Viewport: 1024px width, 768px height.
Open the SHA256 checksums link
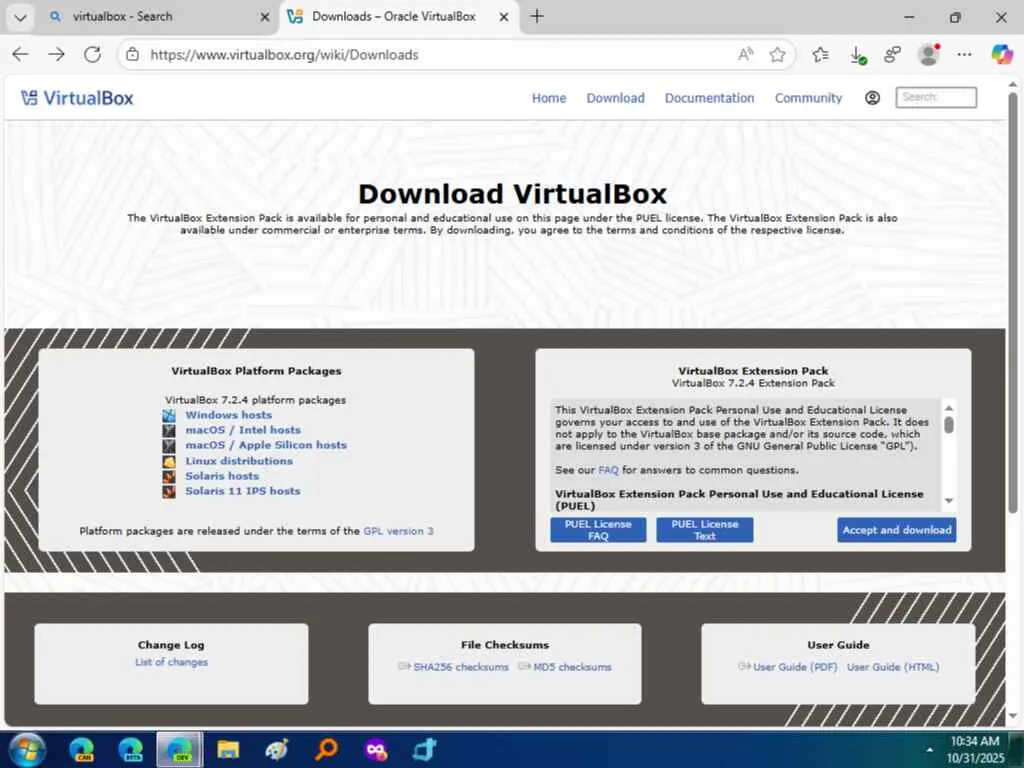(x=460, y=667)
